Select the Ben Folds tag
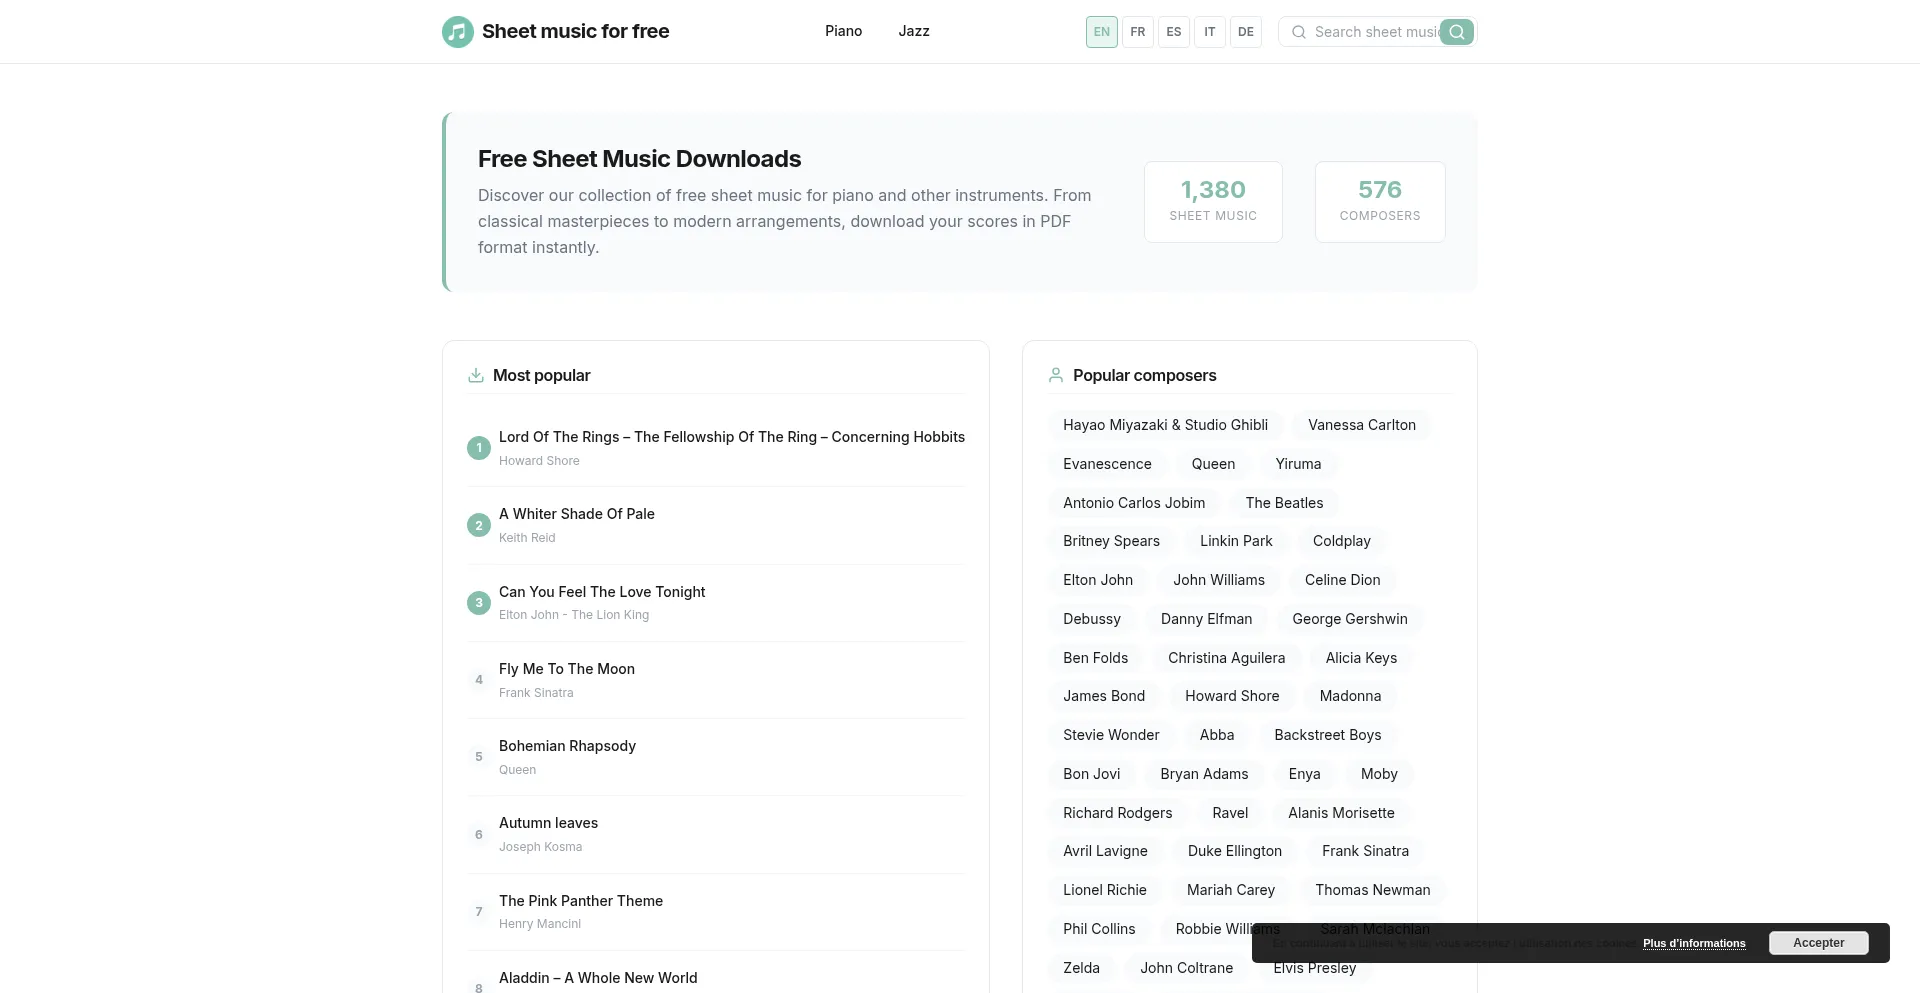The image size is (1920, 993). tap(1095, 658)
